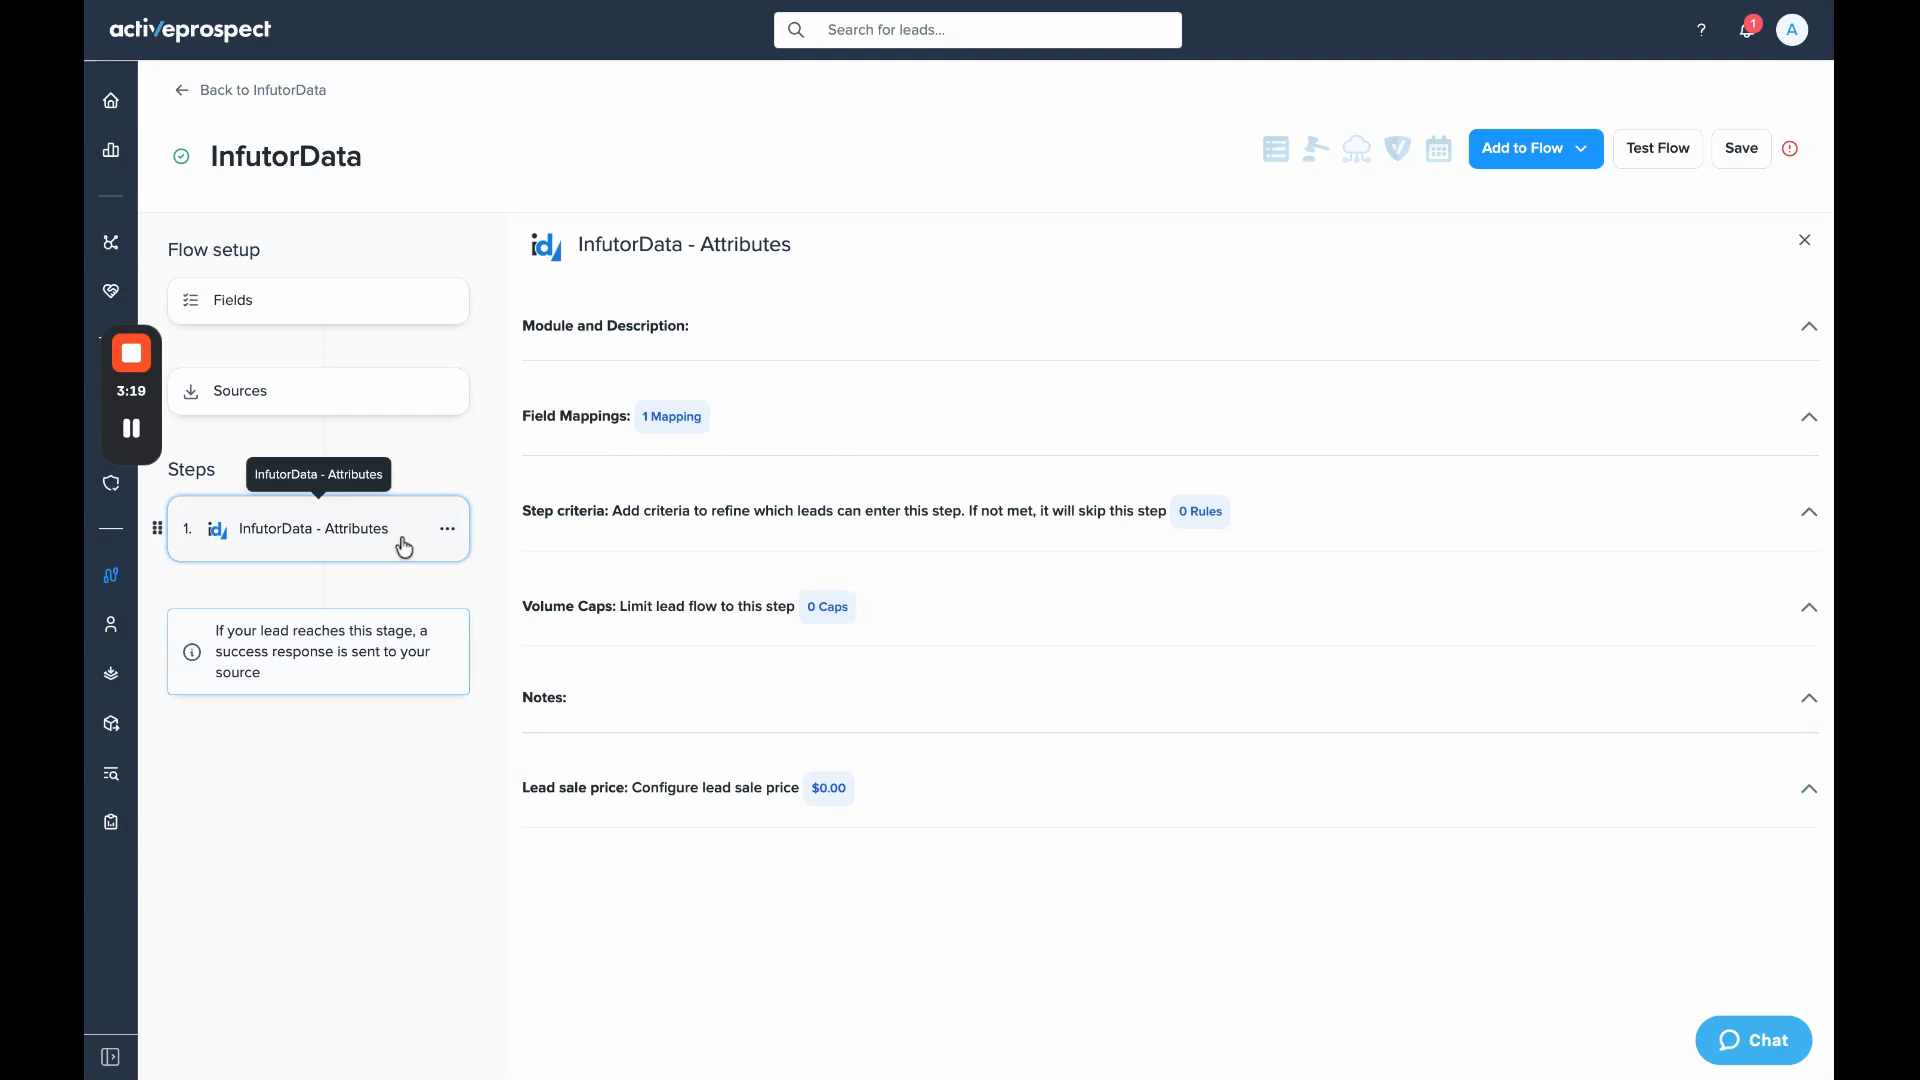Open the Add to Flow dropdown

[1536, 149]
